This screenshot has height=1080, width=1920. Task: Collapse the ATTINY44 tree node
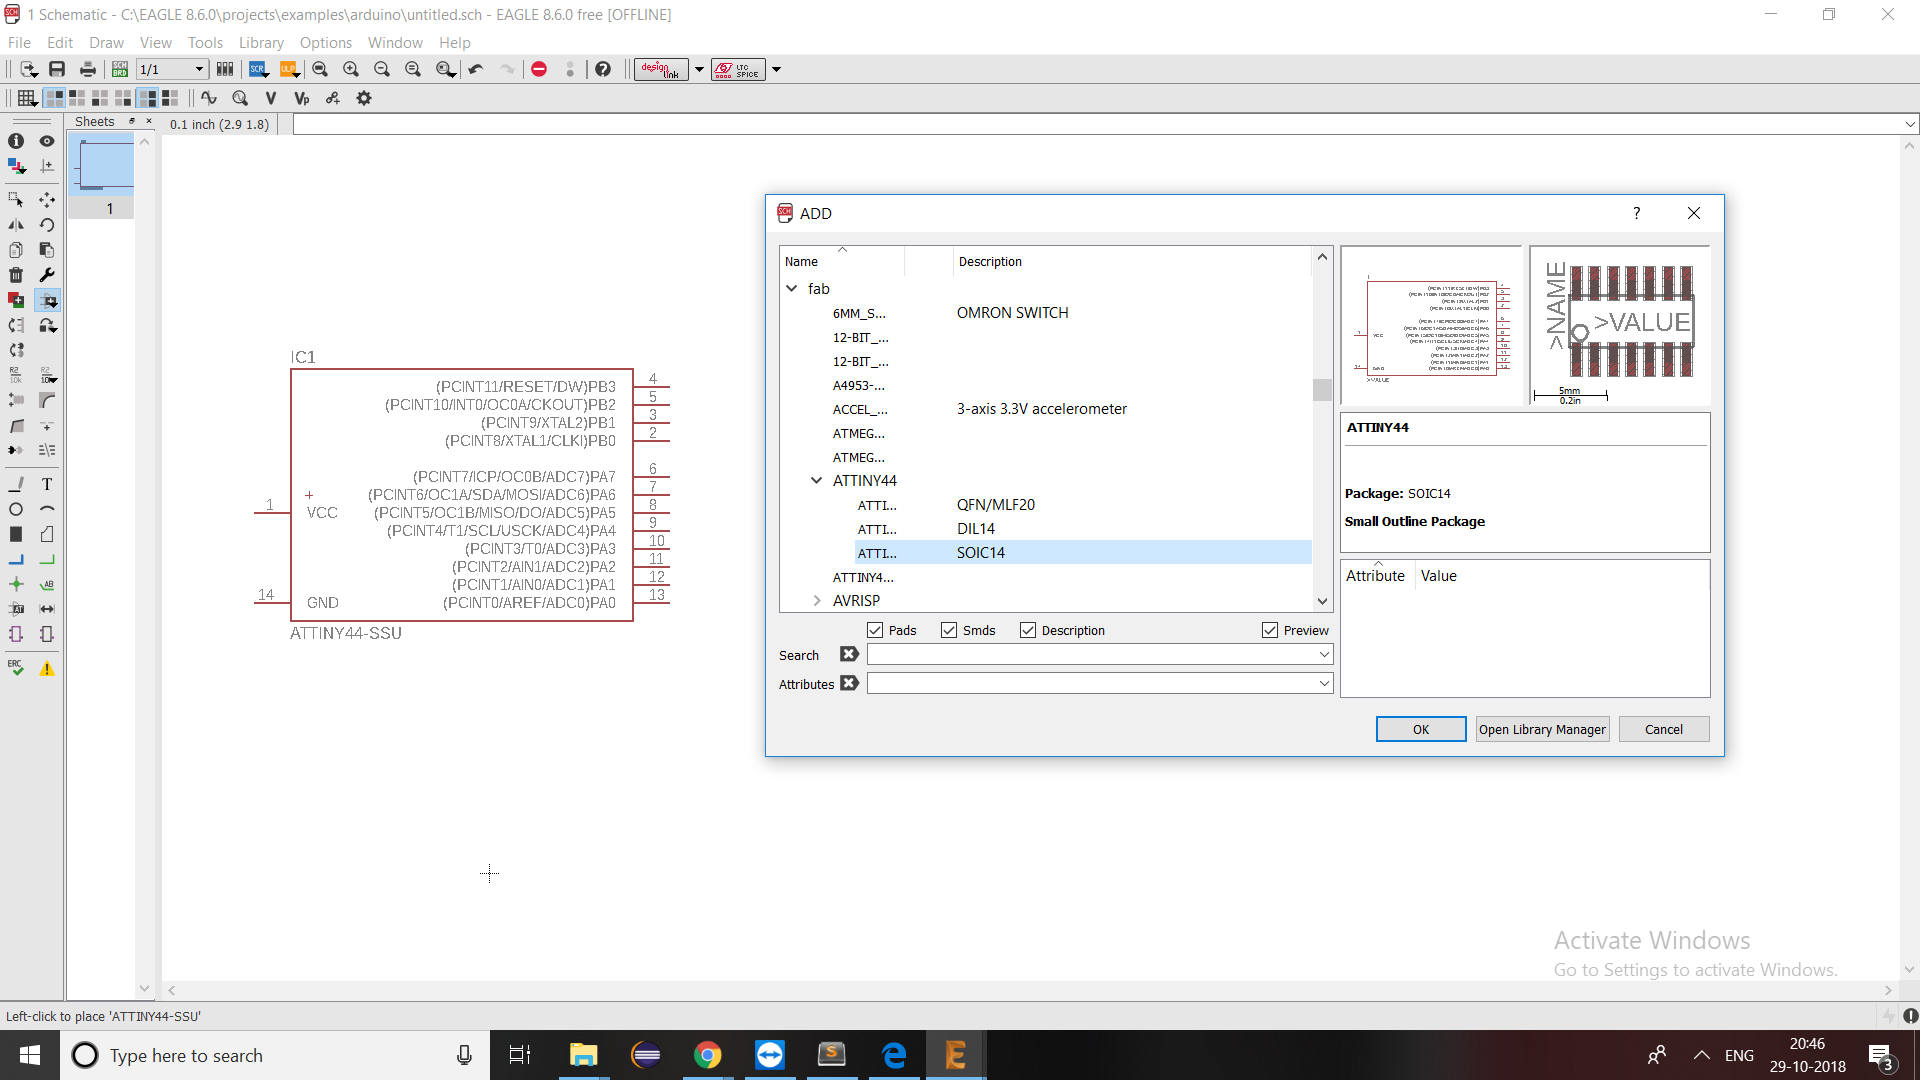(817, 481)
